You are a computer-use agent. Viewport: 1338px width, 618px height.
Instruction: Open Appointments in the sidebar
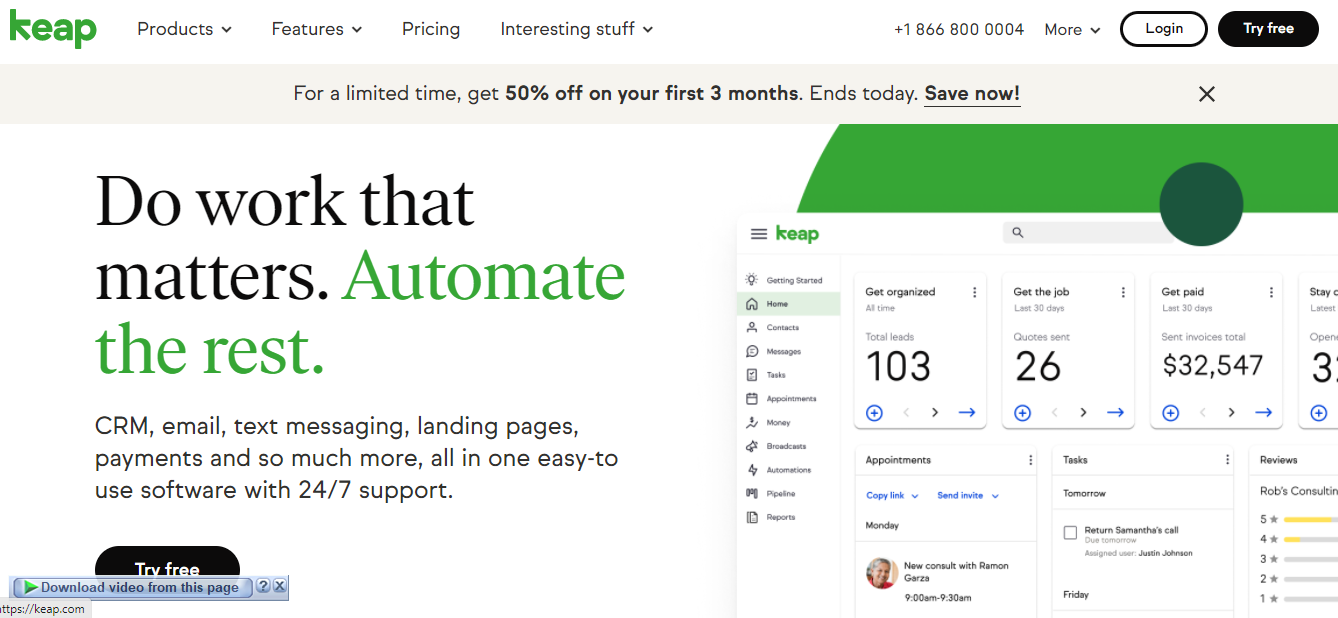tap(789, 399)
